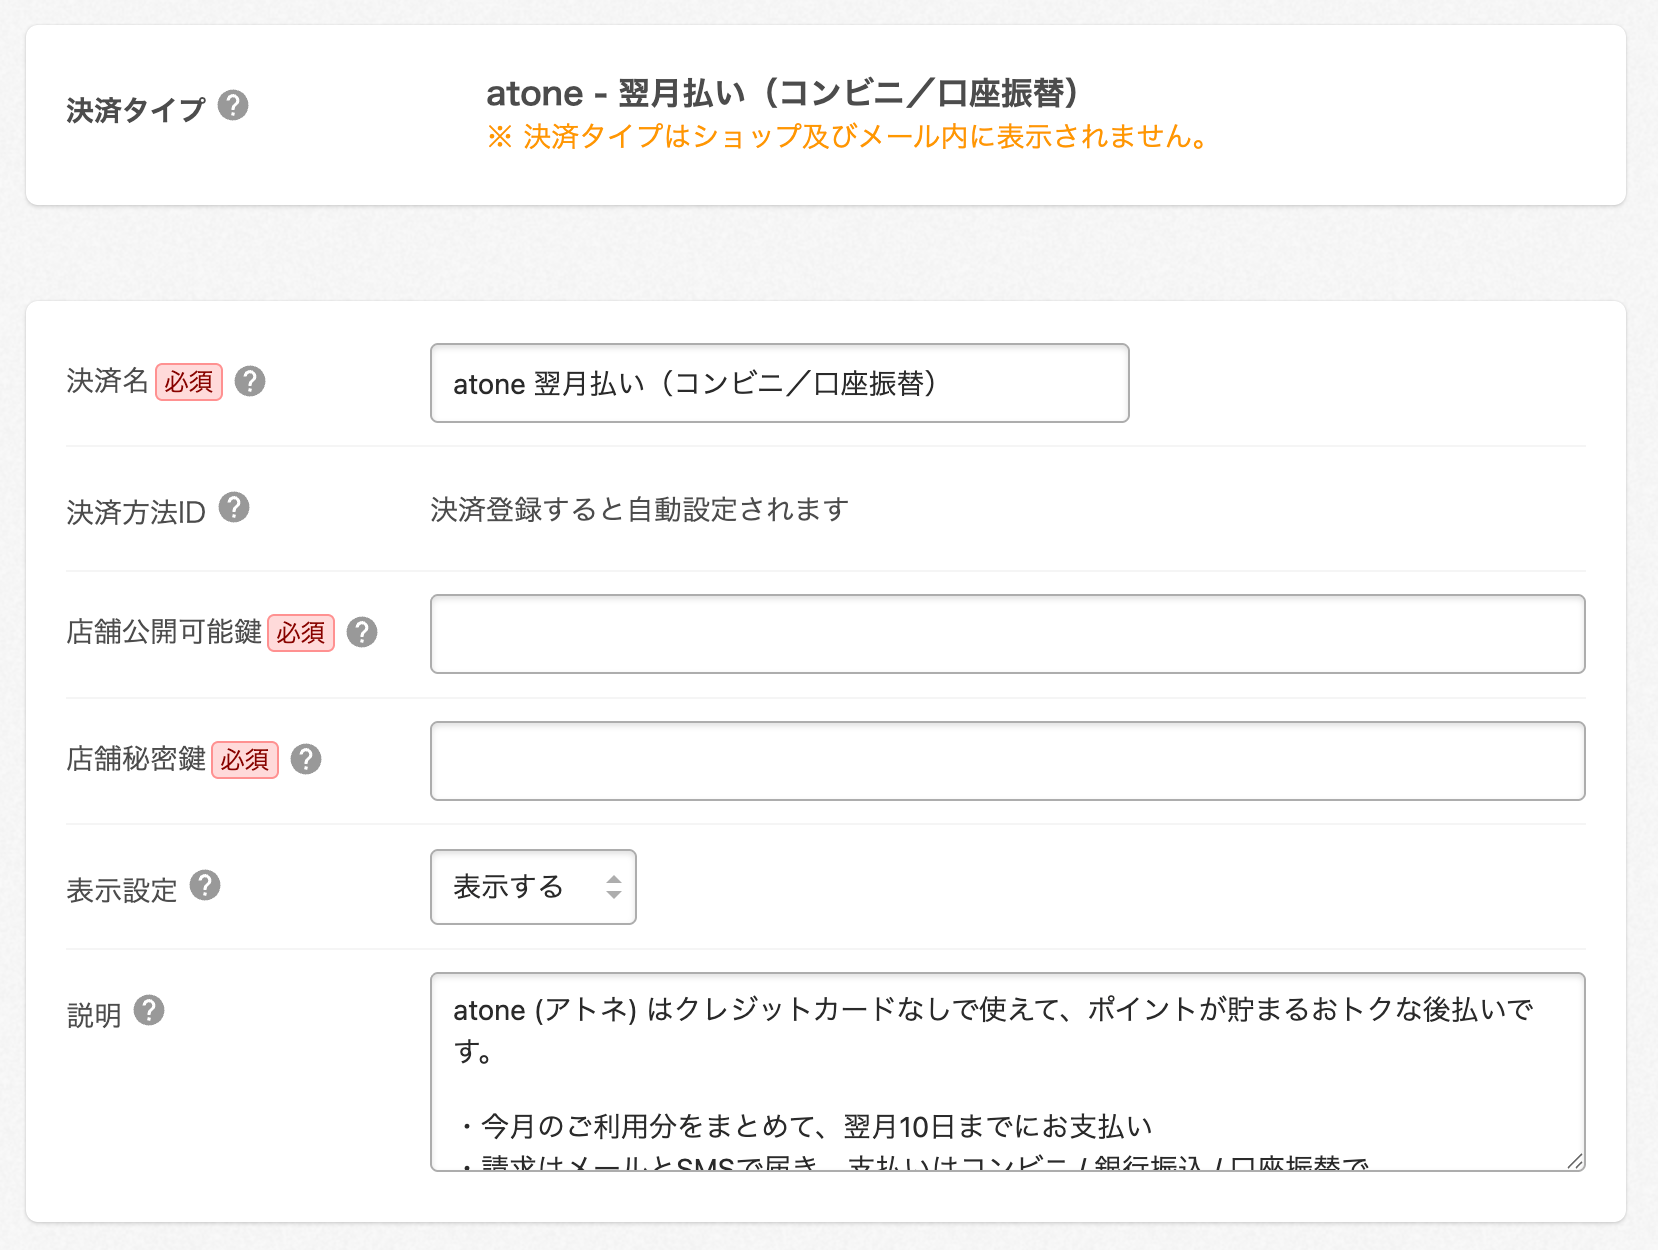Select the 必須 tag next to 店舗秘密鍵
The height and width of the screenshot is (1250, 1658).
245,760
